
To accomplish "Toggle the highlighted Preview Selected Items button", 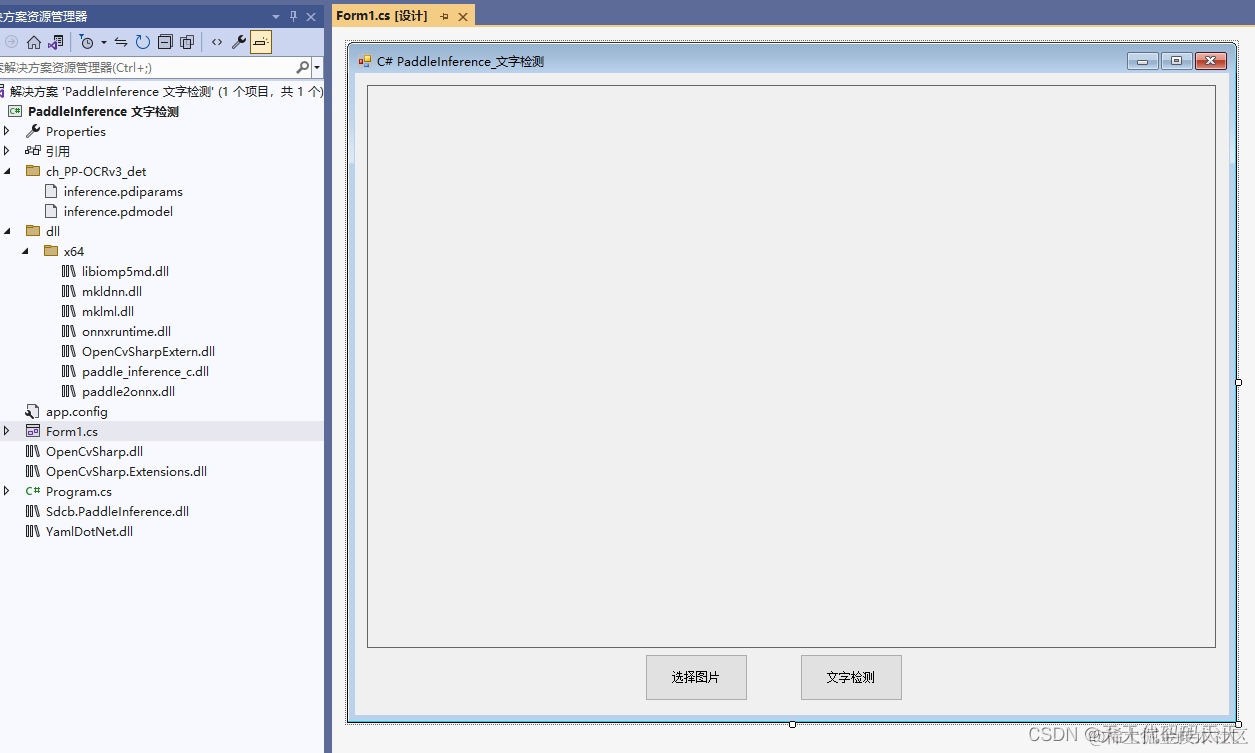I will [x=261, y=42].
